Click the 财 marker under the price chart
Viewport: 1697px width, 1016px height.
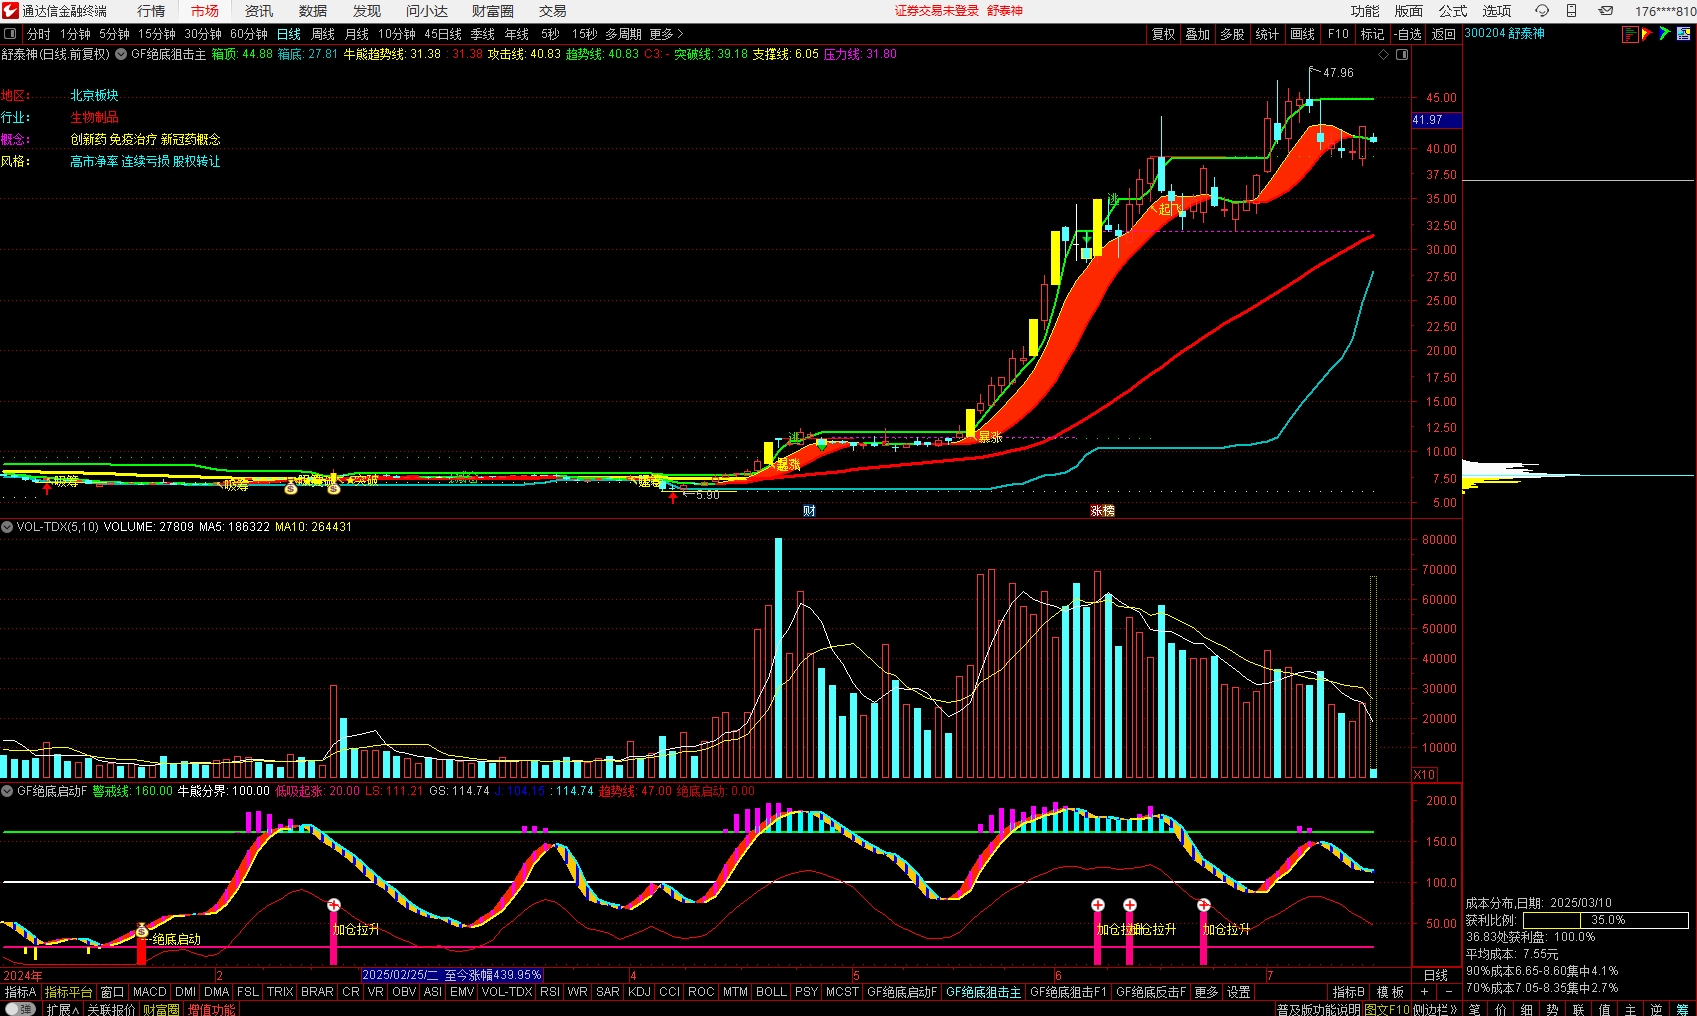tap(809, 511)
